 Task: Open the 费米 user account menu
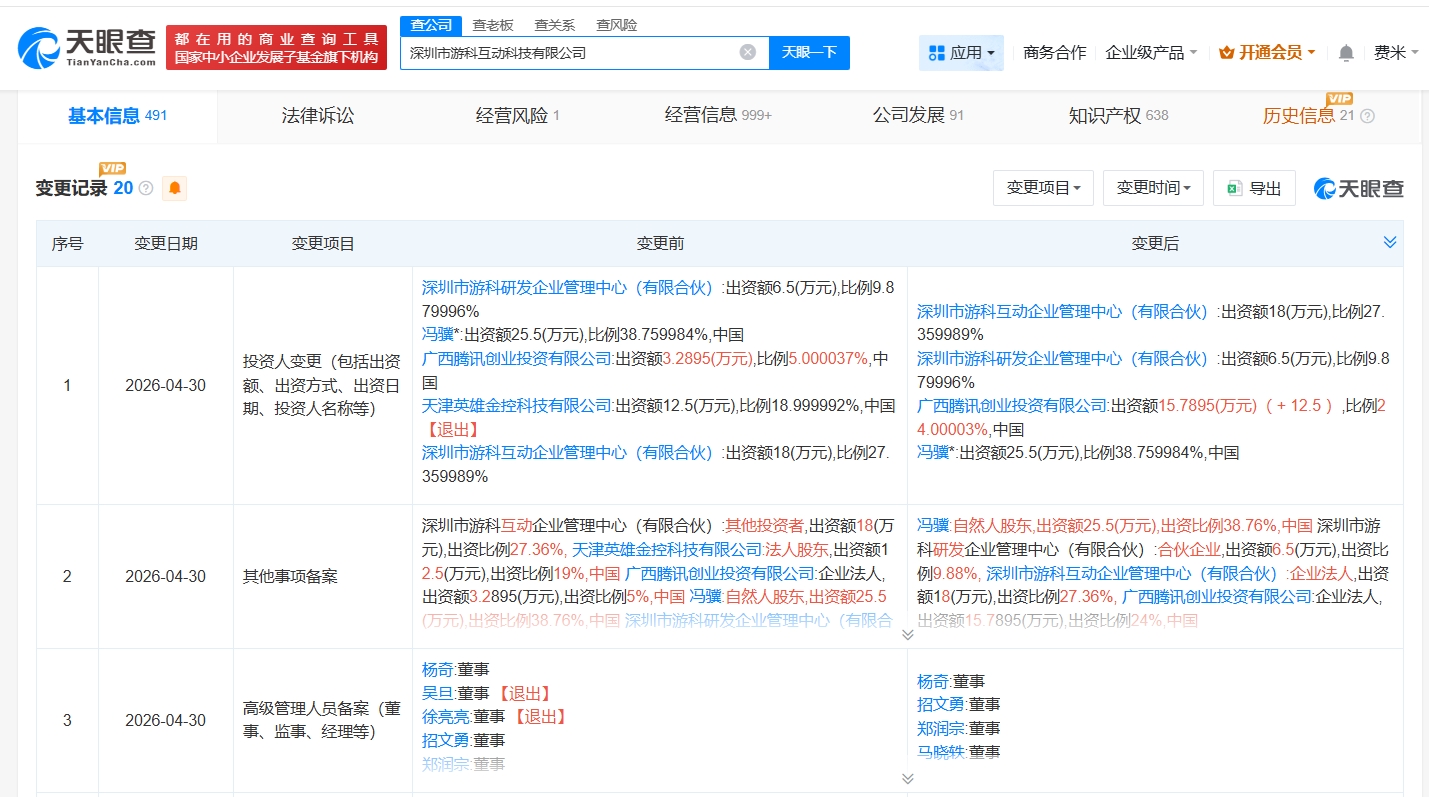(1396, 53)
